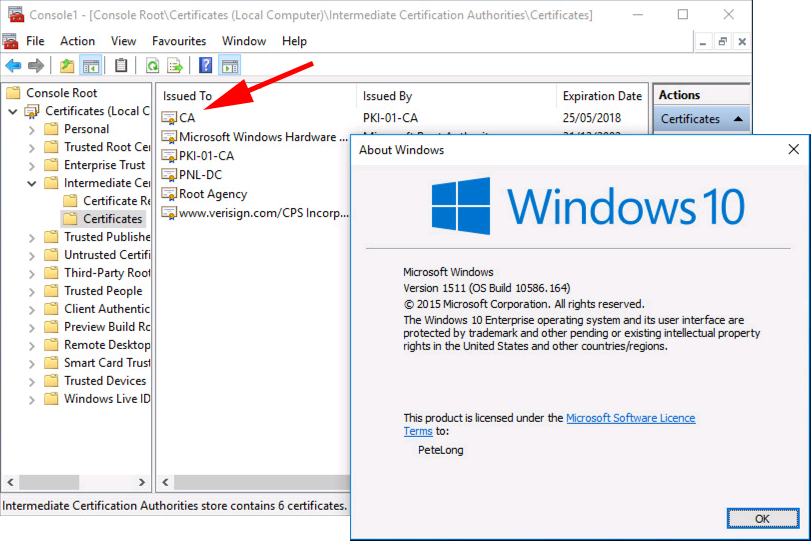Sort list by Issued By column
The height and width of the screenshot is (541, 811).
456,96
